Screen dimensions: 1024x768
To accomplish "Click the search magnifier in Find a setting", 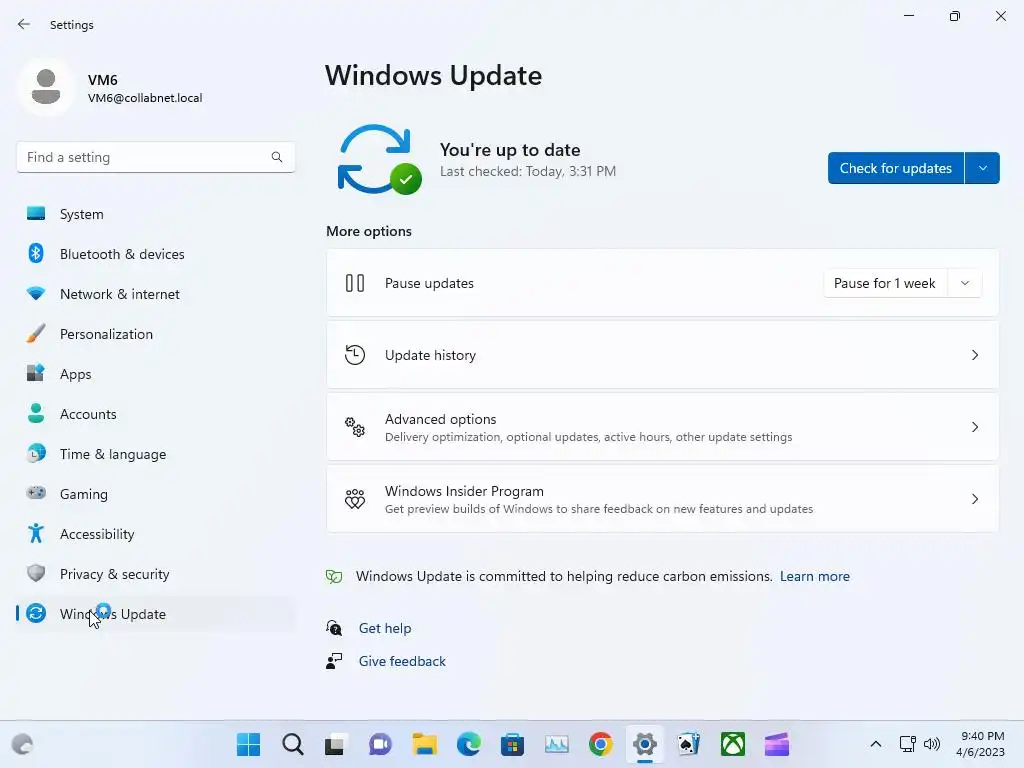I will tap(277, 157).
